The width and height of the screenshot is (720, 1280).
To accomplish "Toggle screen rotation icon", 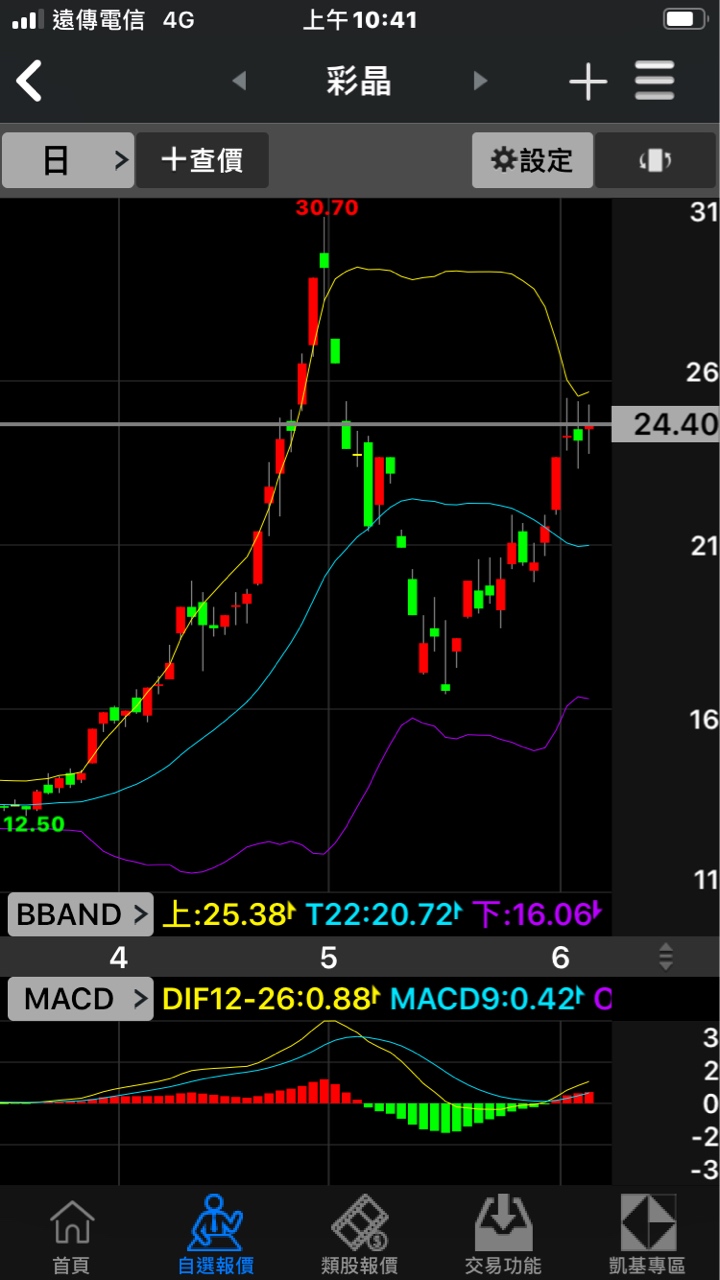I will [x=654, y=160].
